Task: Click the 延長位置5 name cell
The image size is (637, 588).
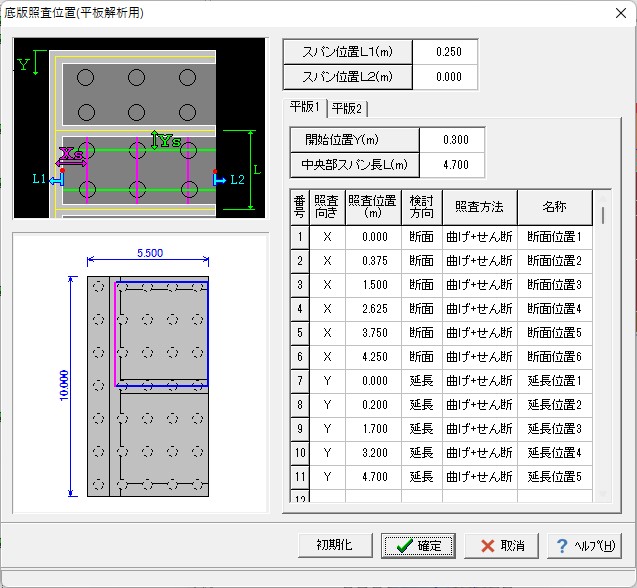Action: pos(555,477)
